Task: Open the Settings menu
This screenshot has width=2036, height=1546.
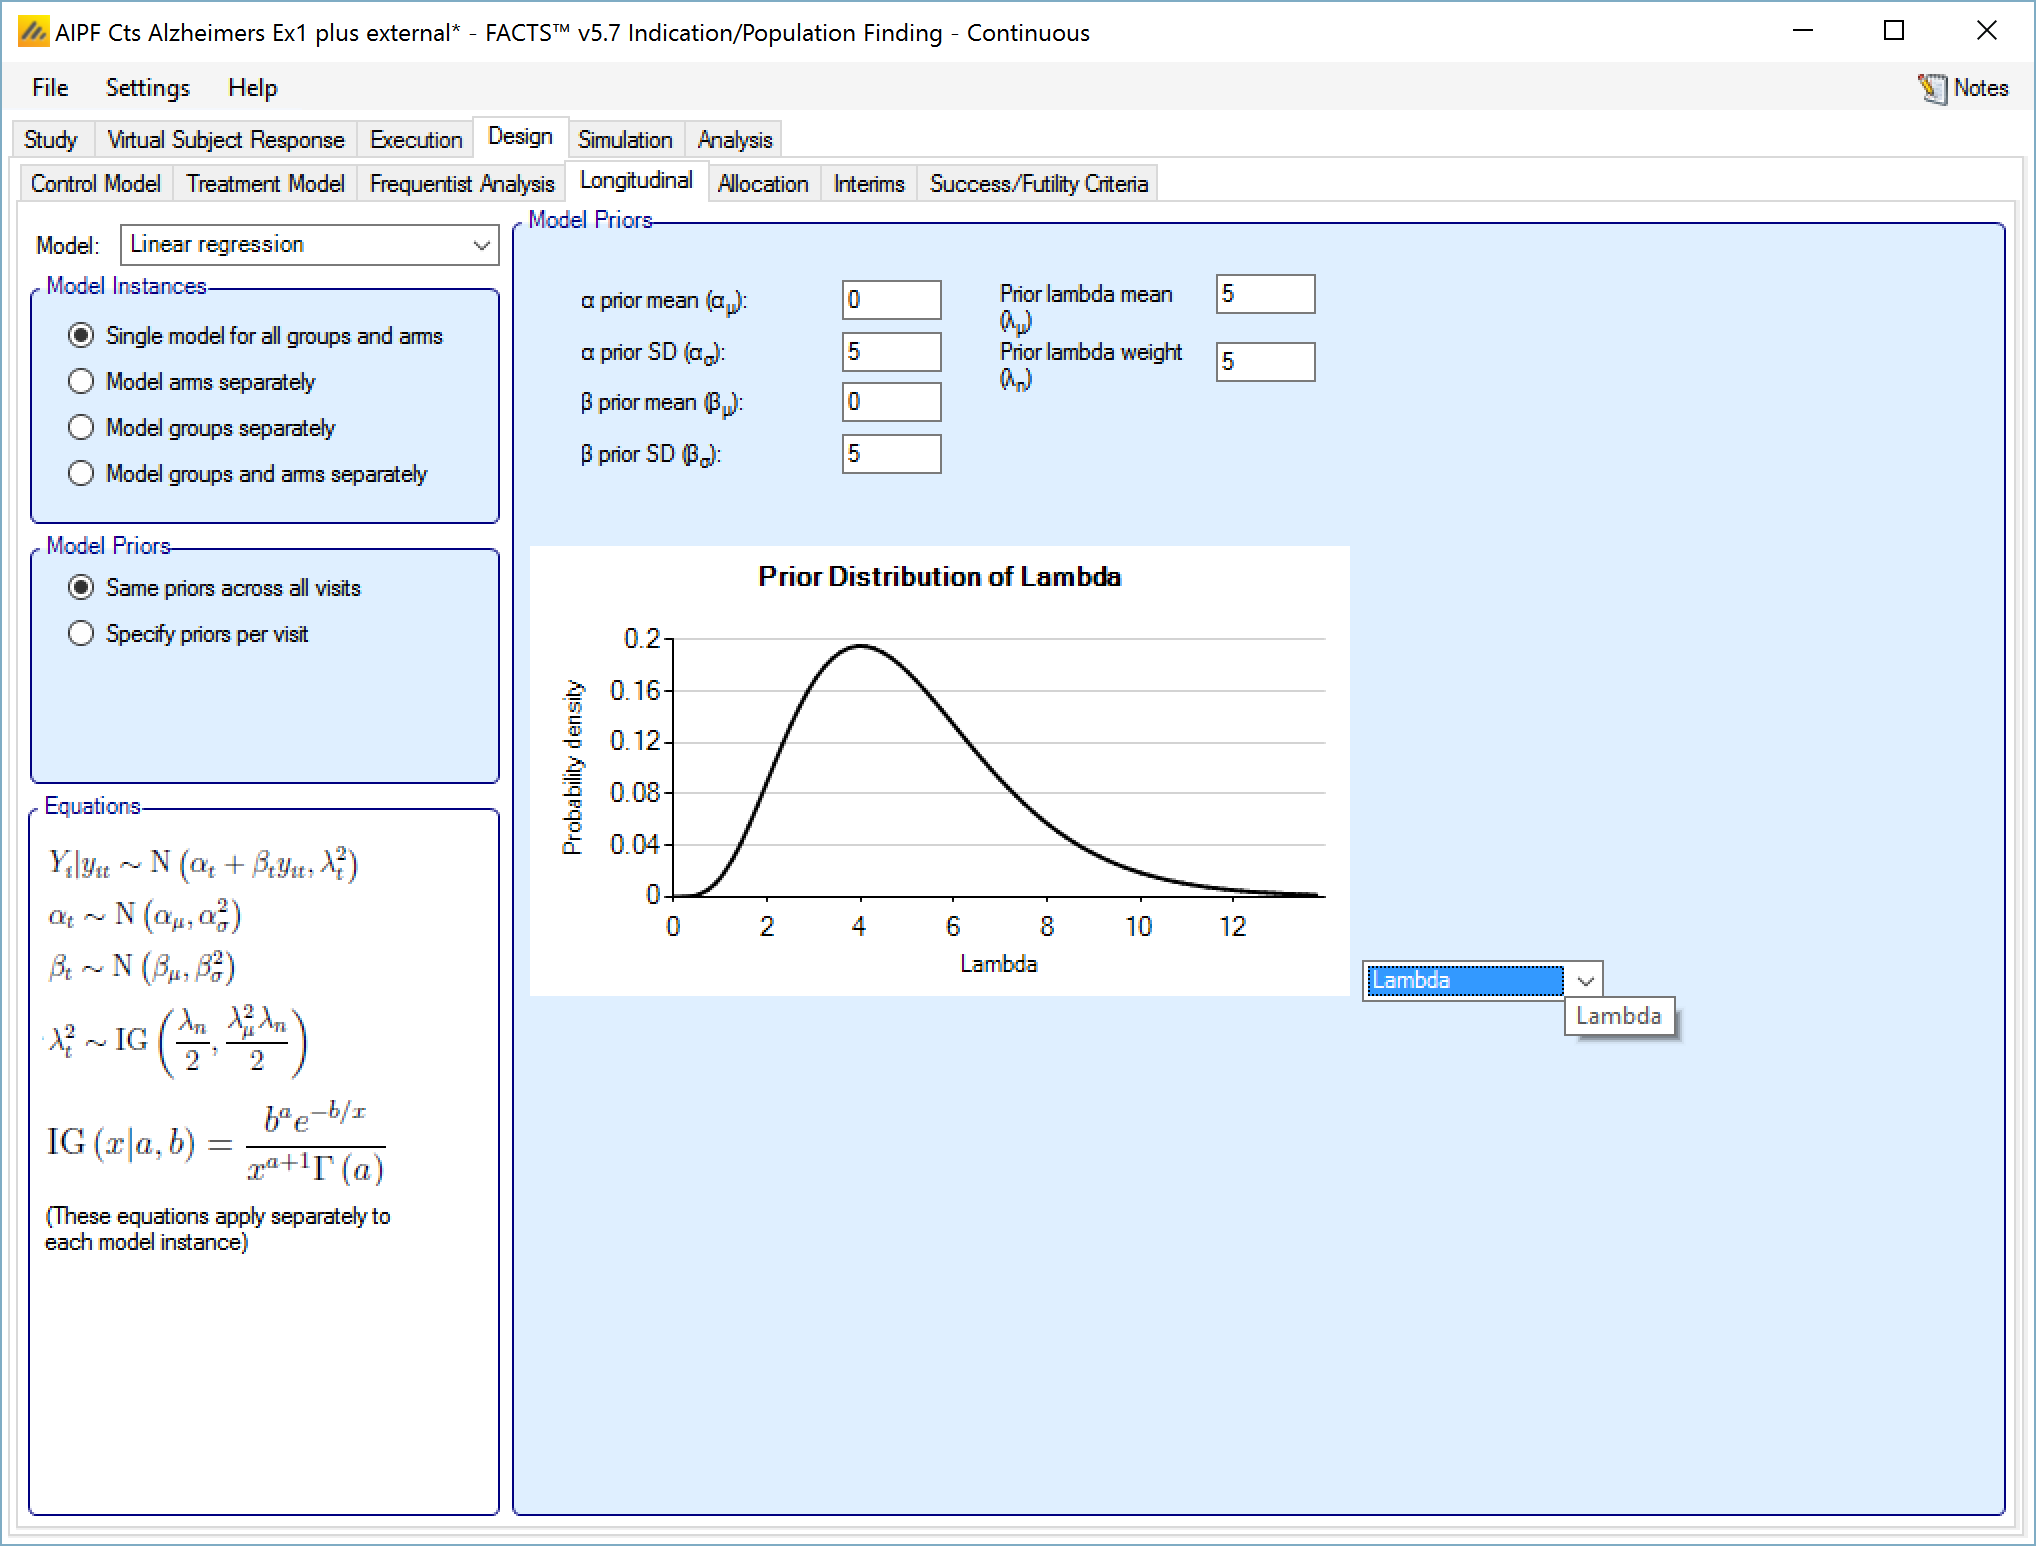Action: (x=147, y=88)
